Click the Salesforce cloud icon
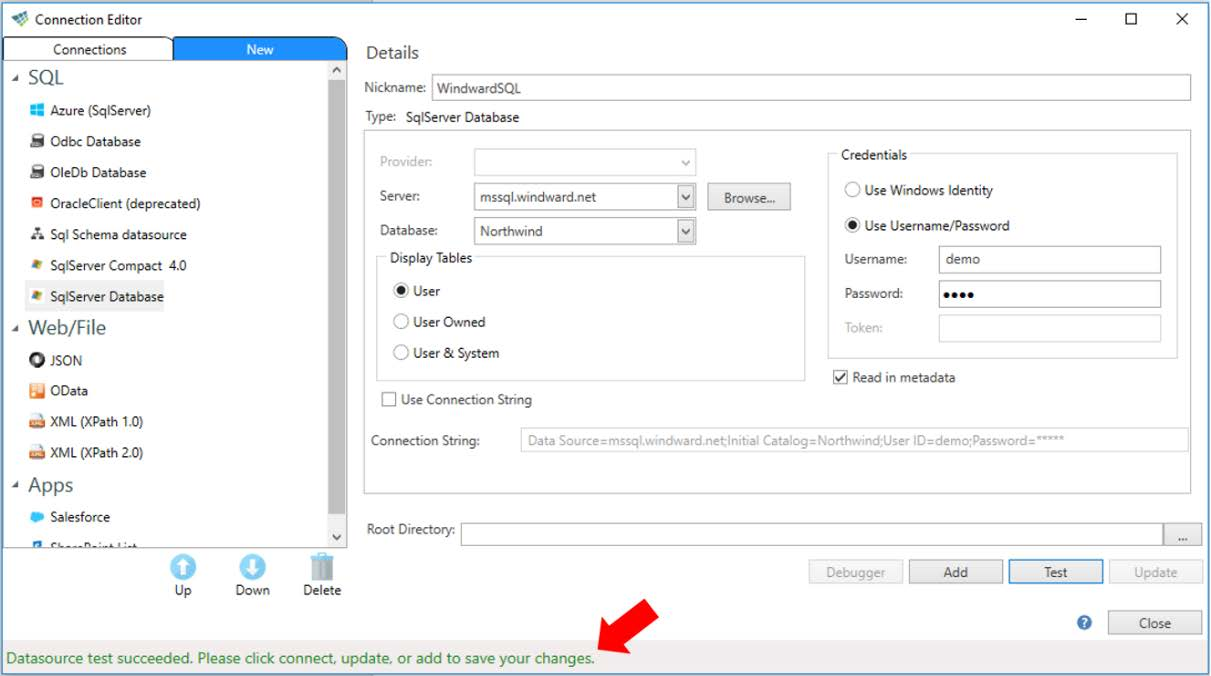Screen dimensions: 1211x676 [37, 517]
